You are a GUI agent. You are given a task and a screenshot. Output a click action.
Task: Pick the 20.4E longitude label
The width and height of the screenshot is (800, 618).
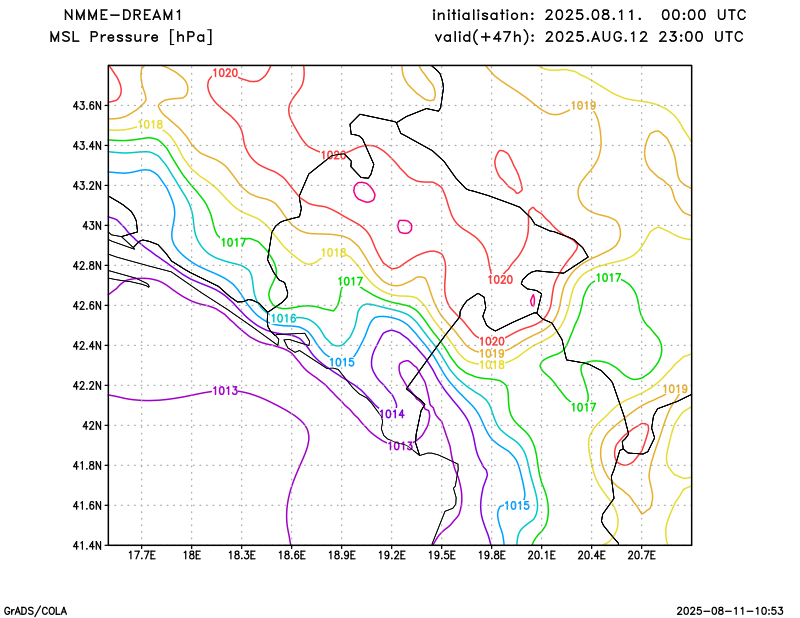click(x=591, y=555)
